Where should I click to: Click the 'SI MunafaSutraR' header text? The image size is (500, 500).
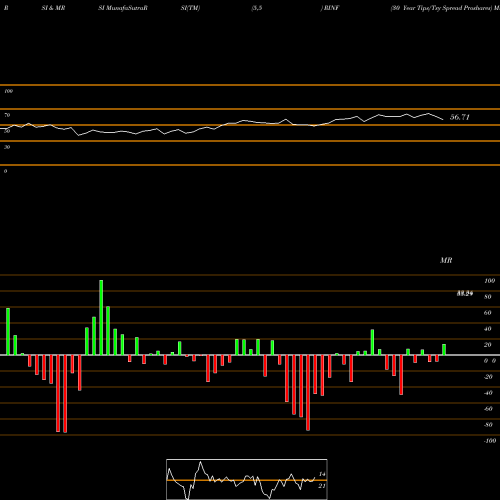coord(123,8)
